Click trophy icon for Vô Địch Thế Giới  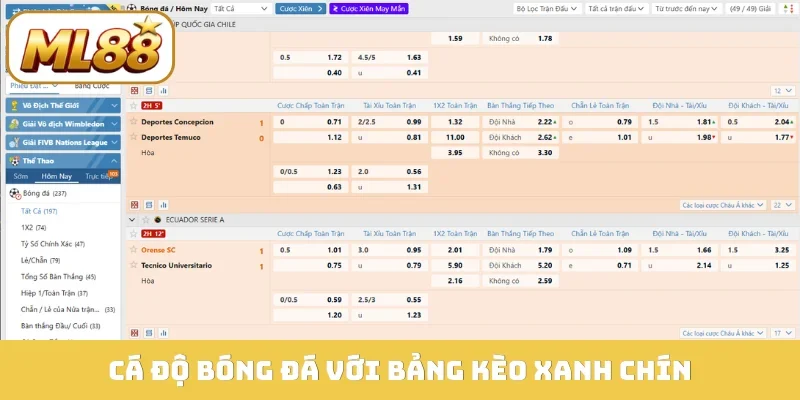pos(14,106)
